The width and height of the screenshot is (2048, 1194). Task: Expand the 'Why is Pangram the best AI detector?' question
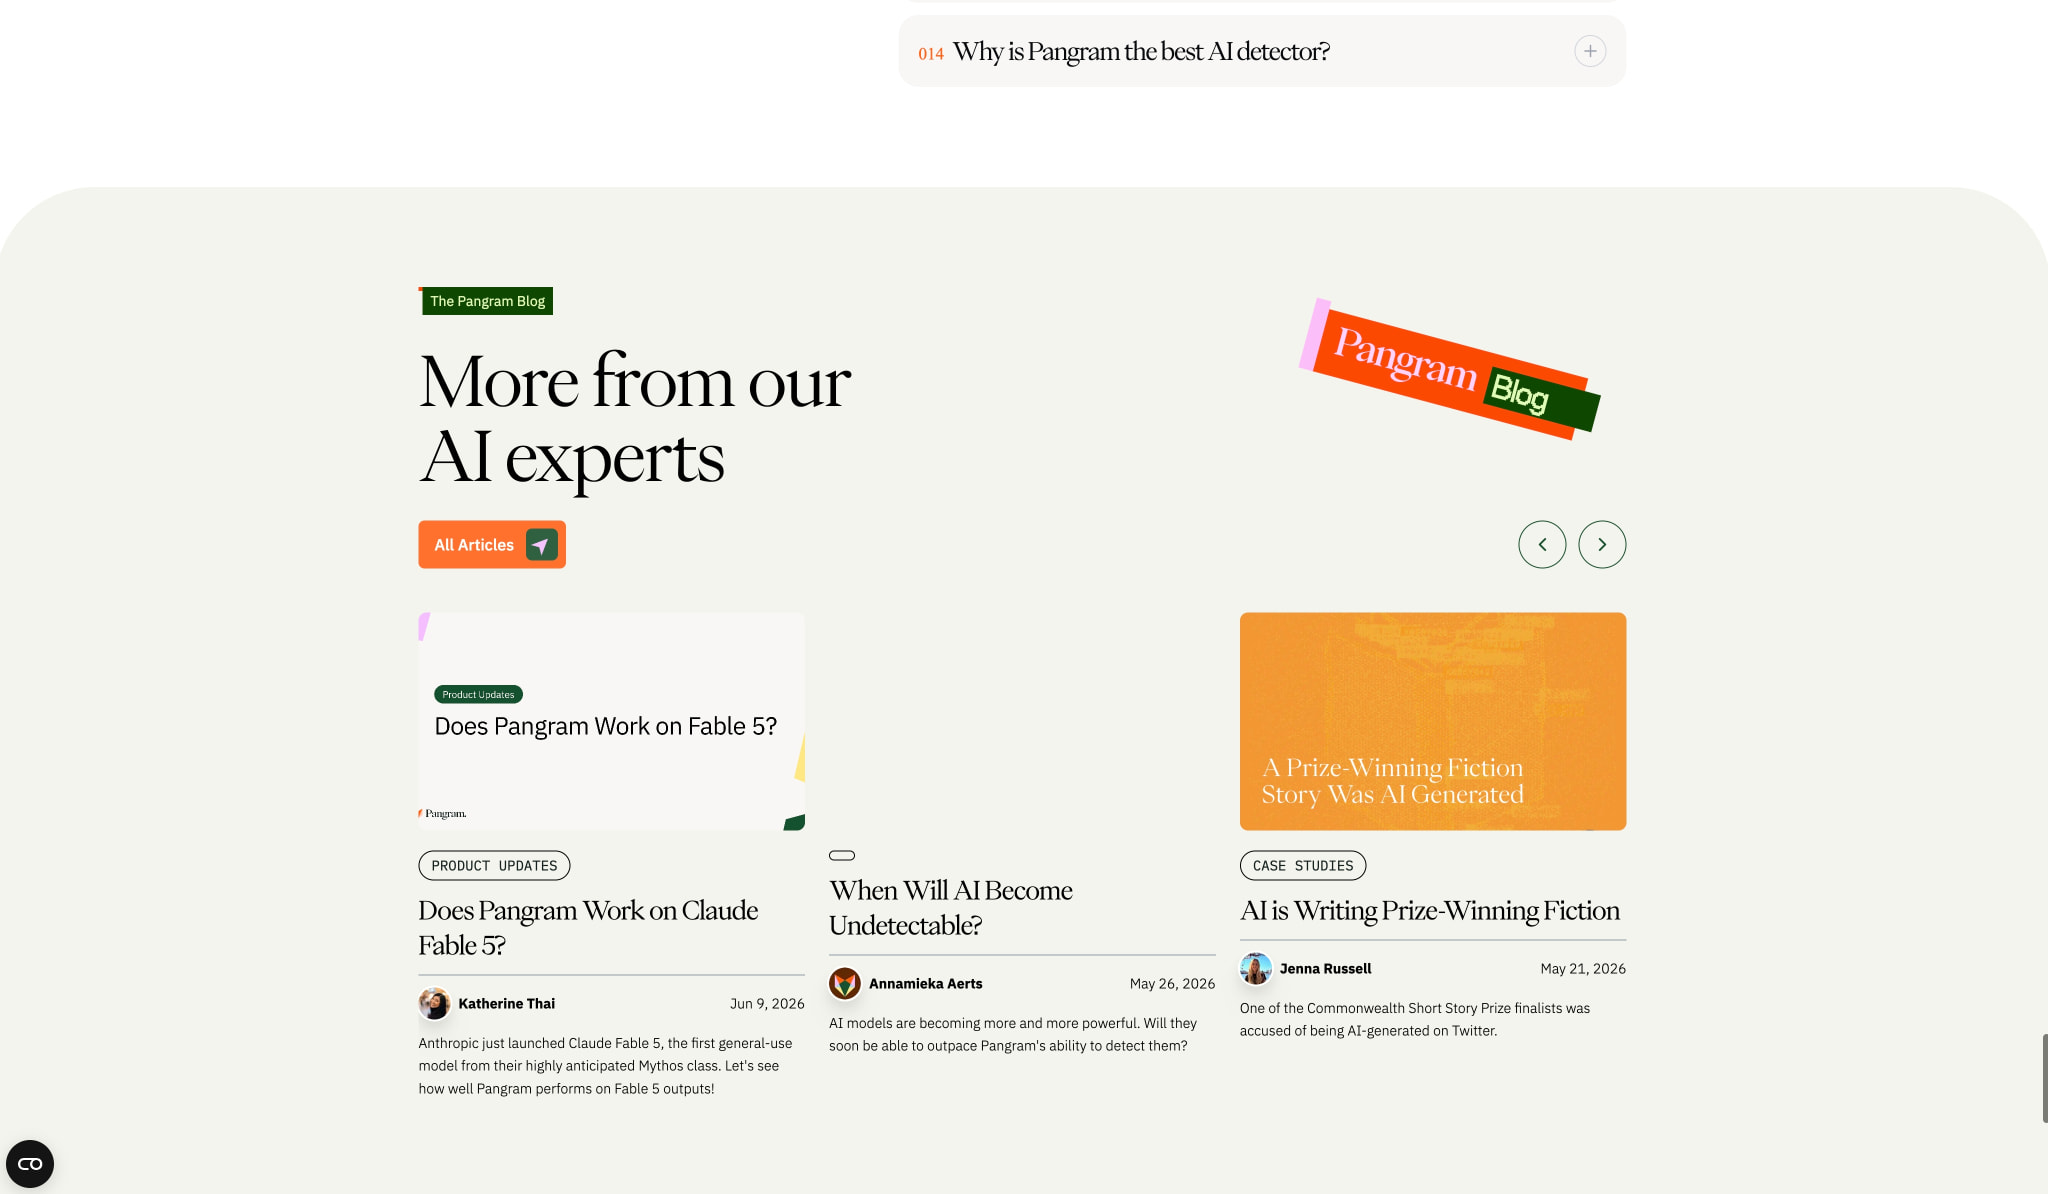pos(1262,51)
